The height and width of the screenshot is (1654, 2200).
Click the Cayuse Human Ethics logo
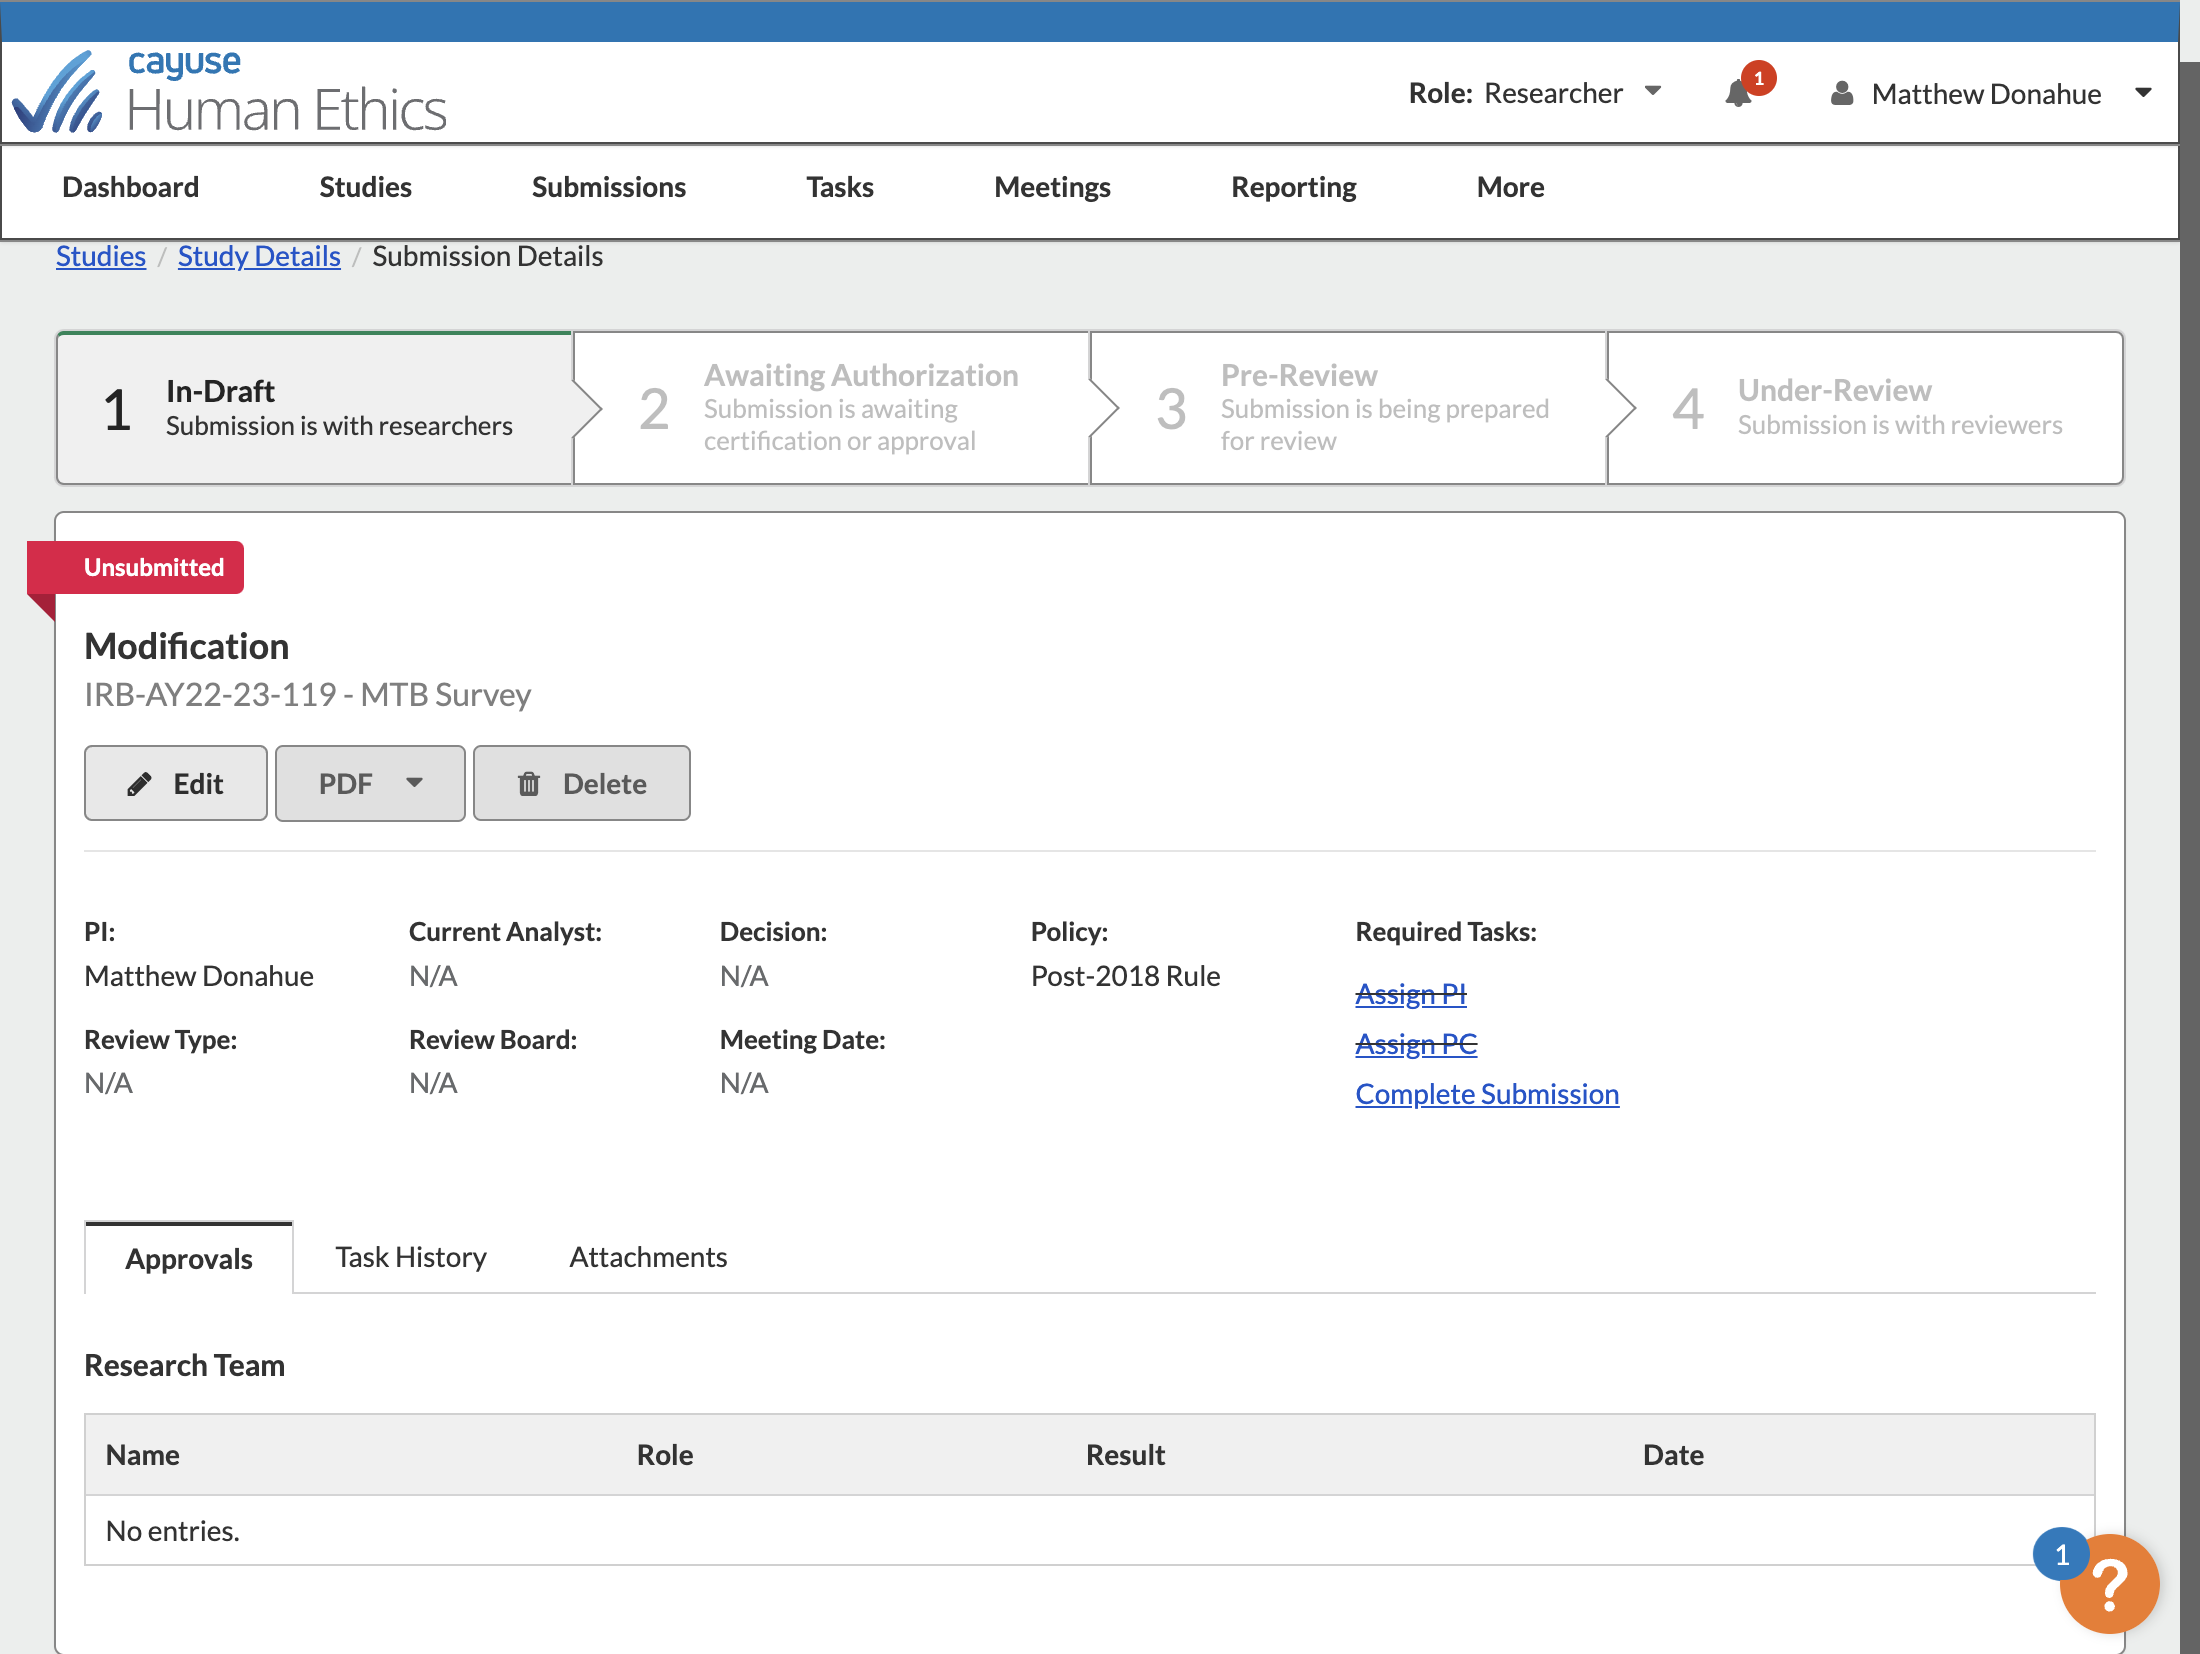(230, 92)
